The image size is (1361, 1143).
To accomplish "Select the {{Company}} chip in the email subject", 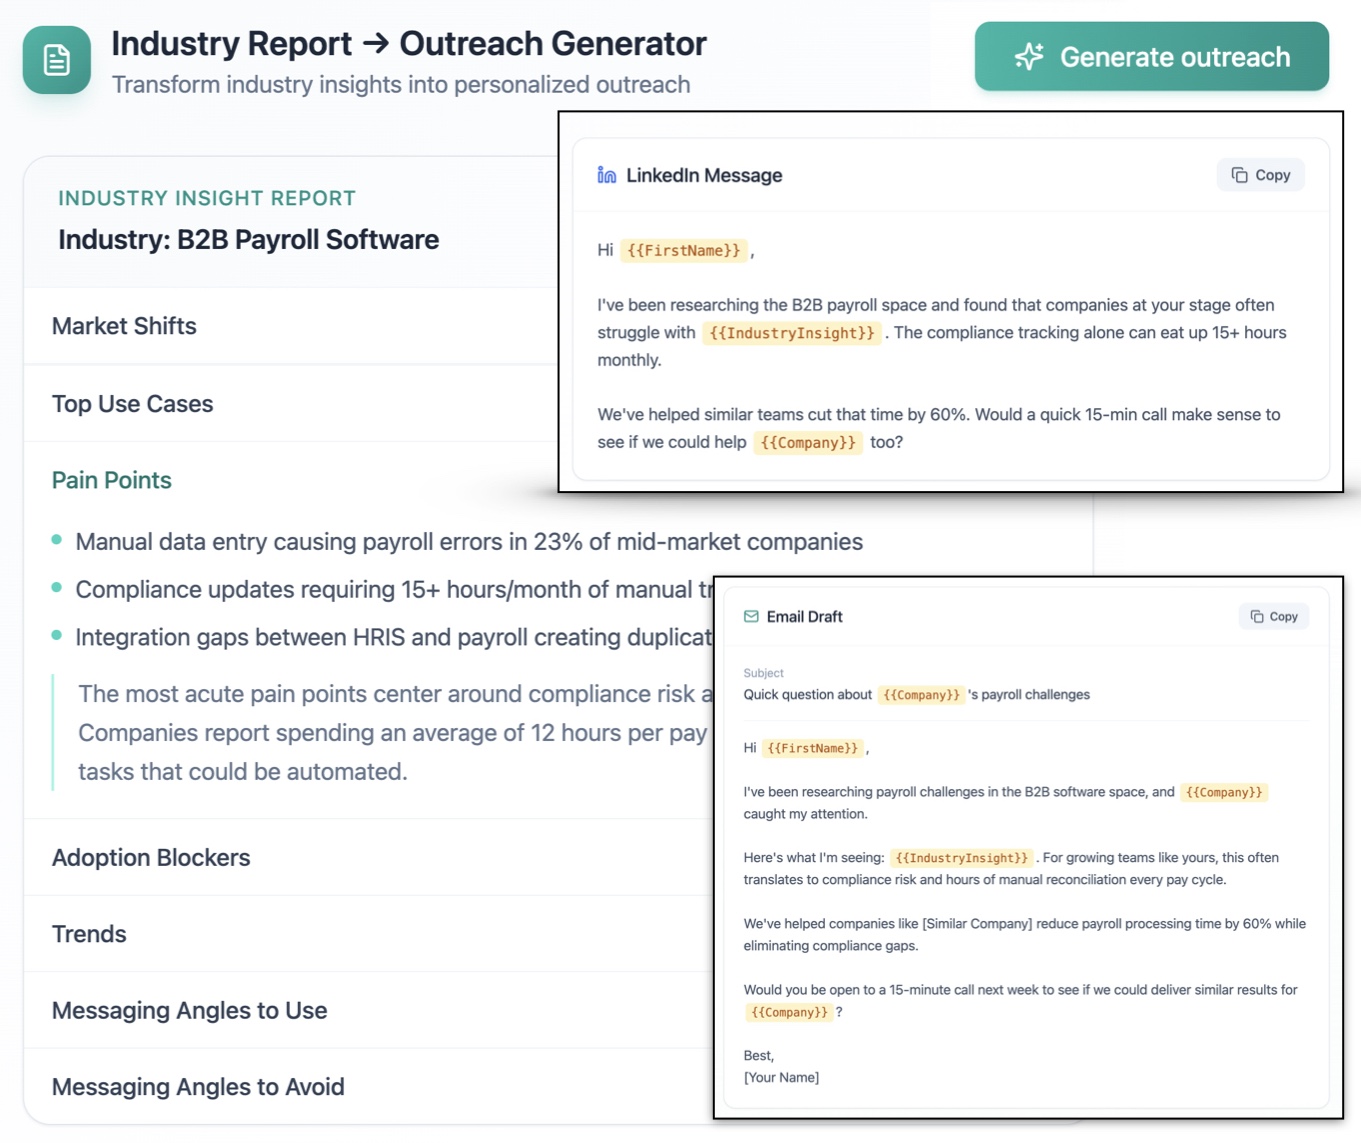I will tap(921, 694).
